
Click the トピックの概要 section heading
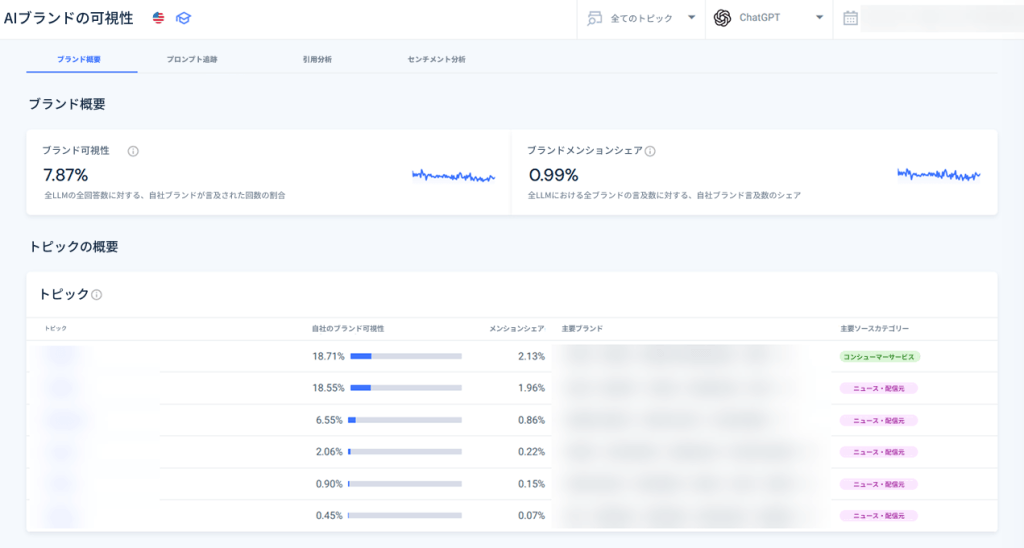pyautogui.click(x=73, y=247)
